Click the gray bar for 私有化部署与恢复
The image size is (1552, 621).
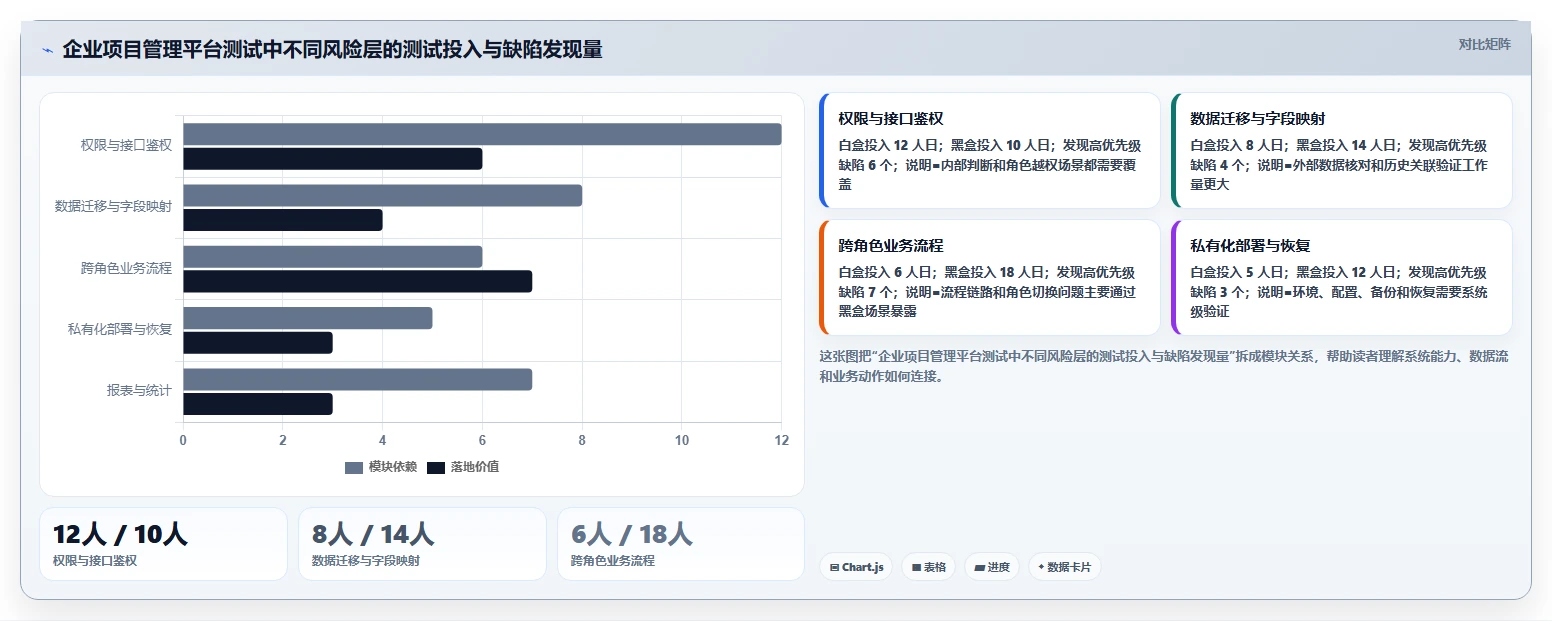pos(308,318)
